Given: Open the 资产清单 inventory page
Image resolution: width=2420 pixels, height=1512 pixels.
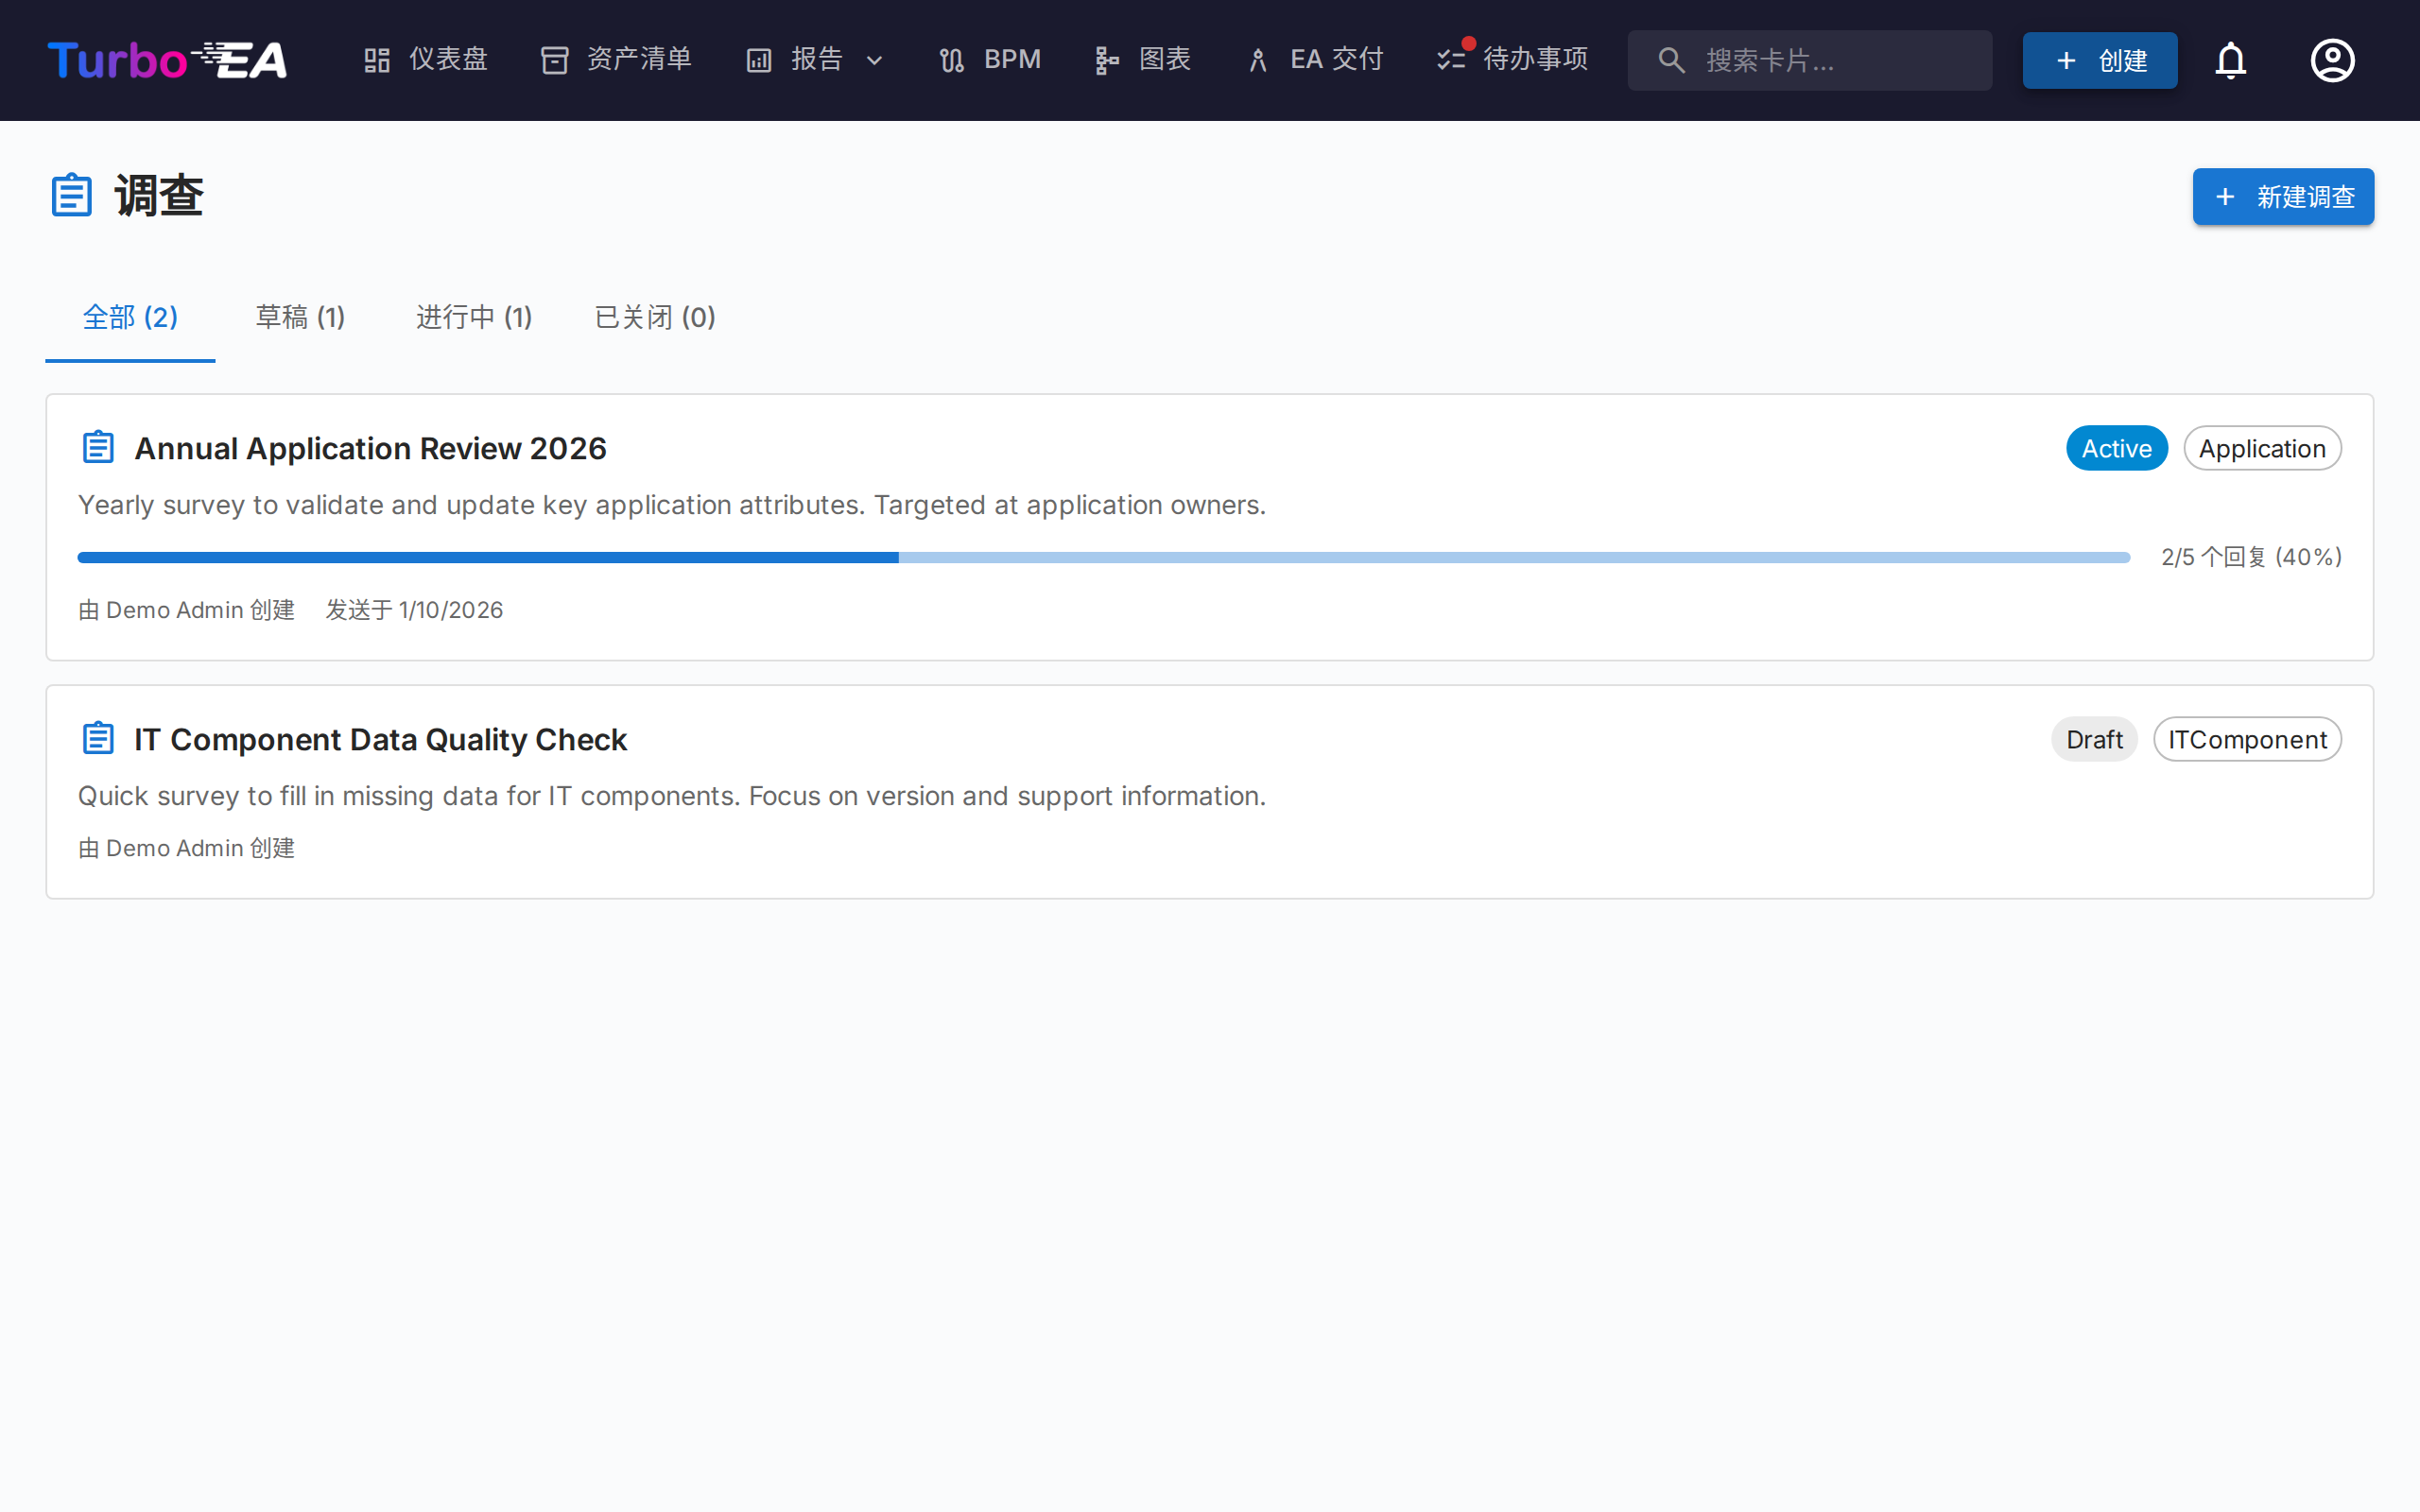Looking at the screenshot, I should [x=616, y=60].
